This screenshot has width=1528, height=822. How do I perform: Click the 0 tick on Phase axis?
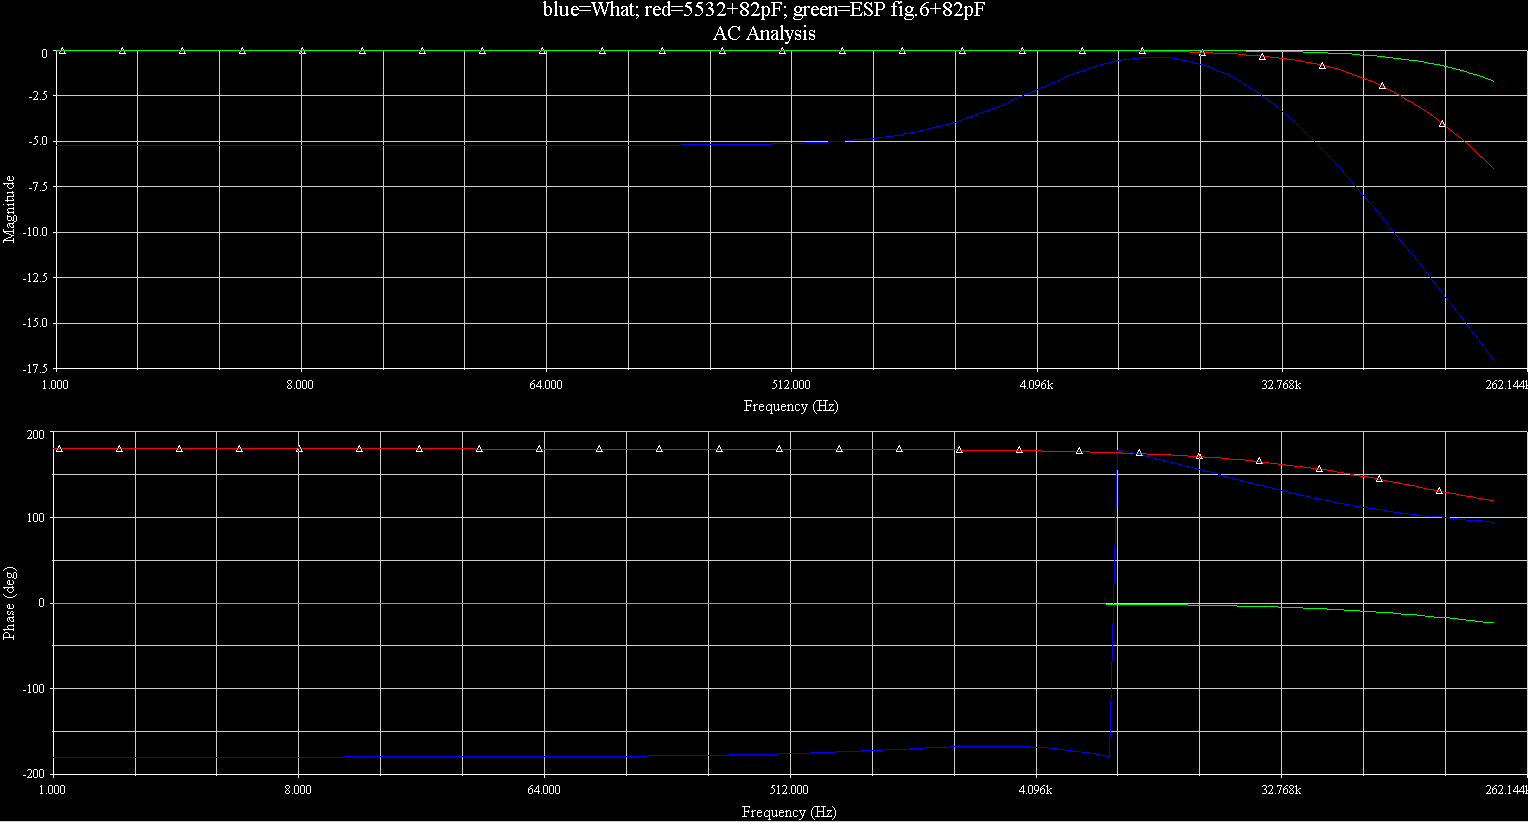pos(41,603)
